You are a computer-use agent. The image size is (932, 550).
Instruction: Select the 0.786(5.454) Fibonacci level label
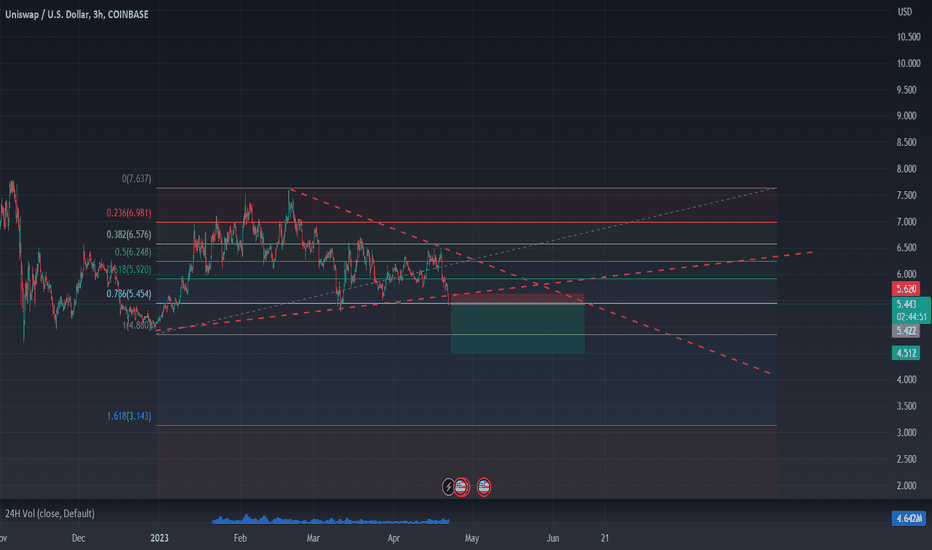tap(129, 294)
